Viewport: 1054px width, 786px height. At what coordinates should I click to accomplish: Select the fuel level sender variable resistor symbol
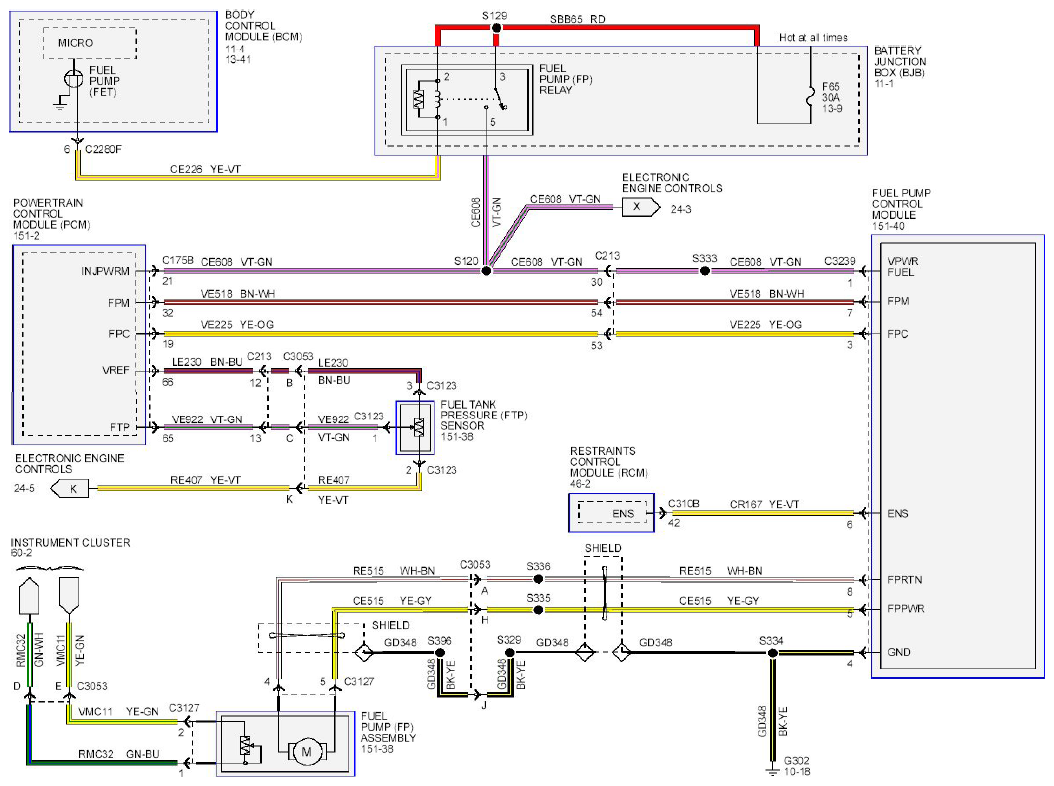coord(247,745)
